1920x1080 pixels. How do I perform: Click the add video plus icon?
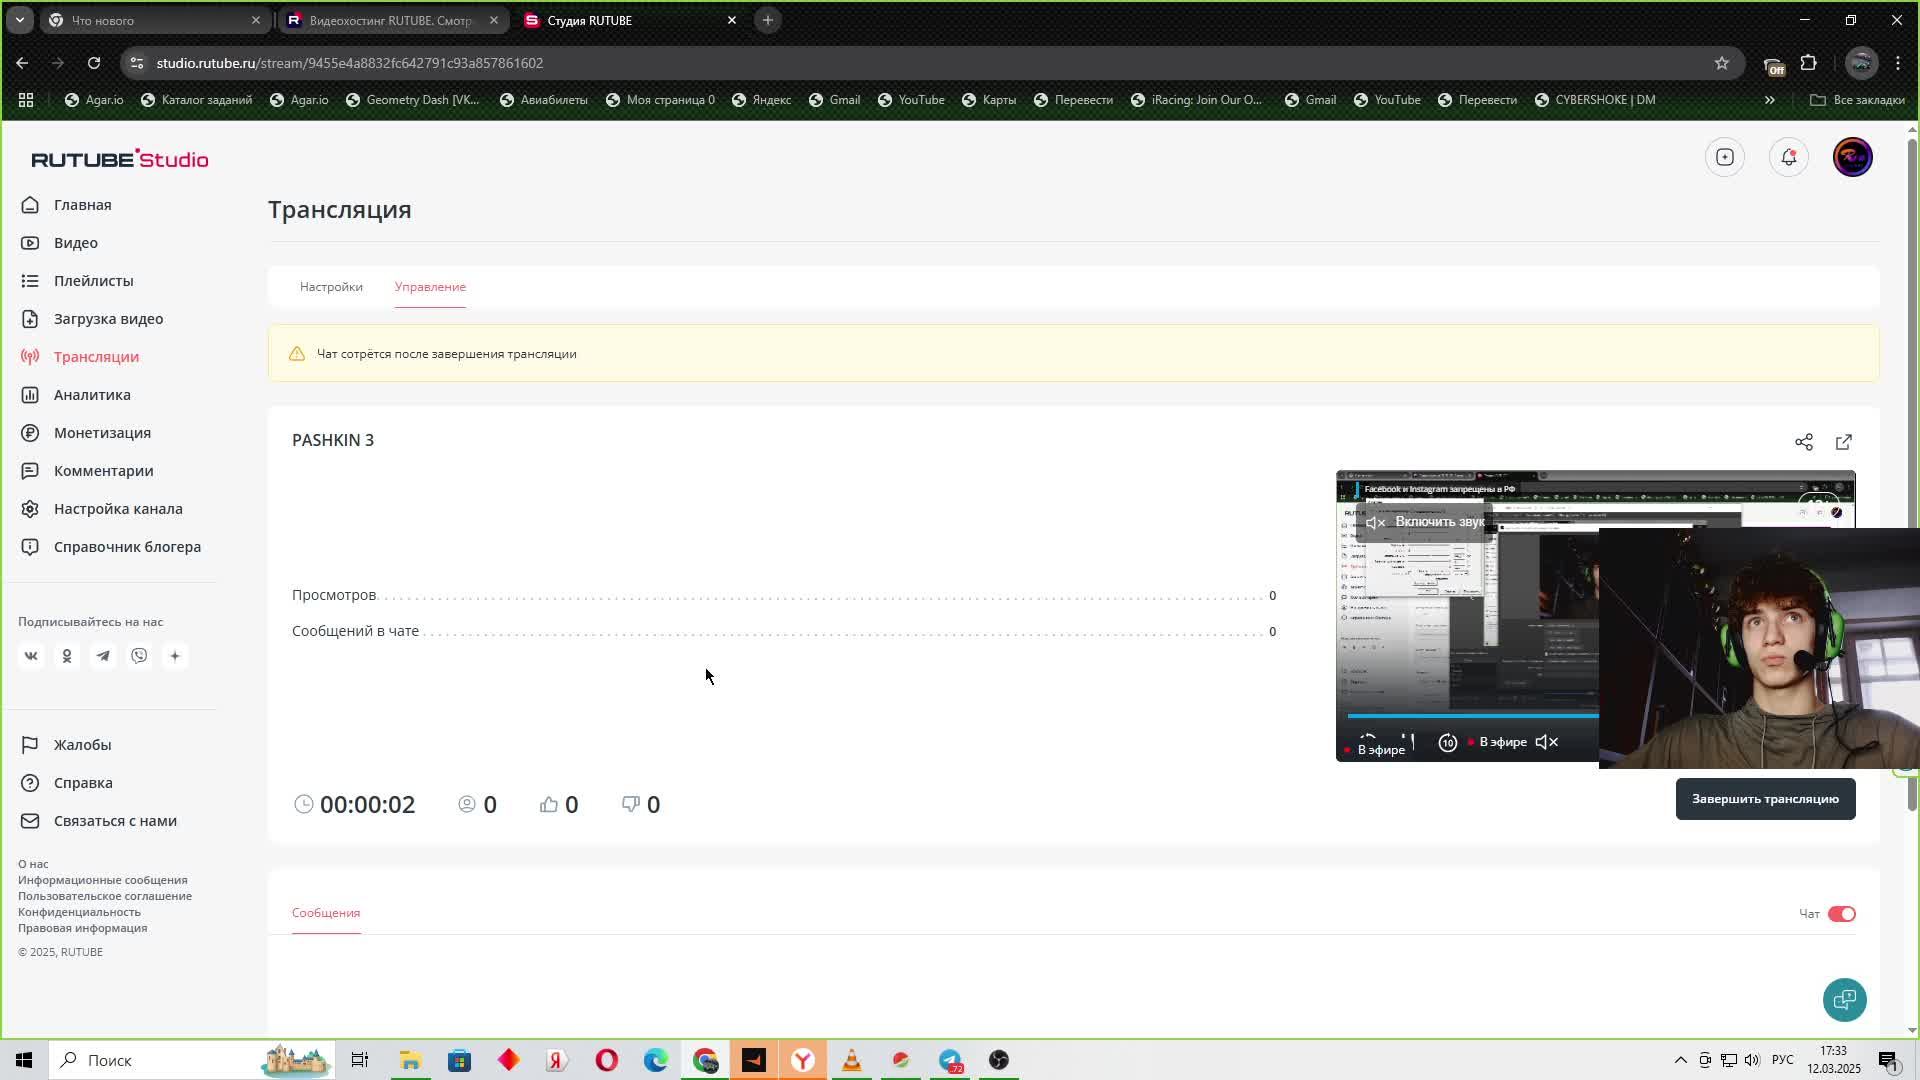[x=1724, y=157]
